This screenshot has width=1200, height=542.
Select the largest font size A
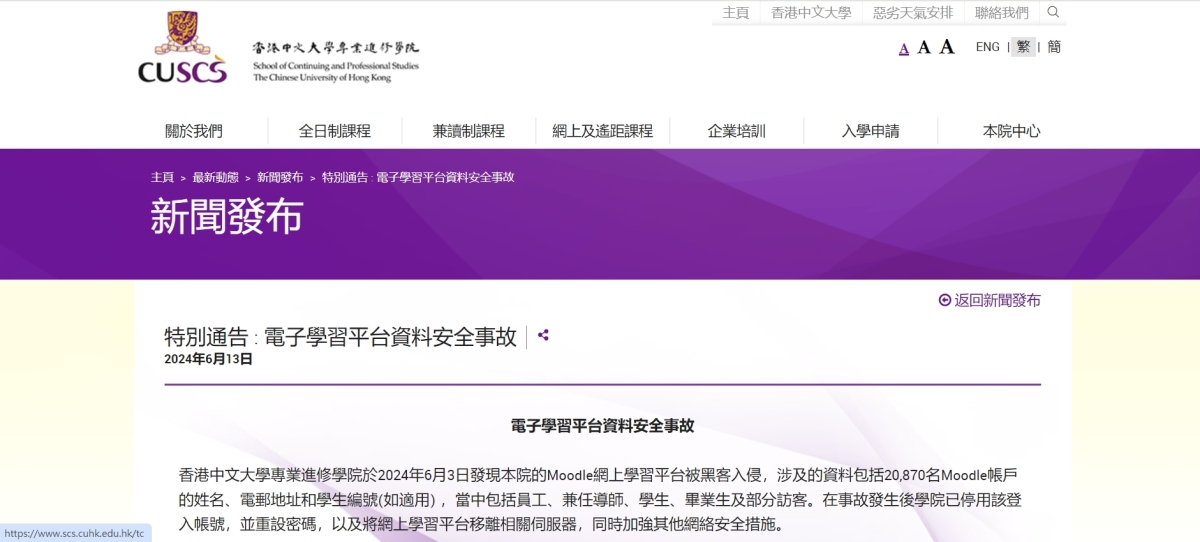click(947, 46)
